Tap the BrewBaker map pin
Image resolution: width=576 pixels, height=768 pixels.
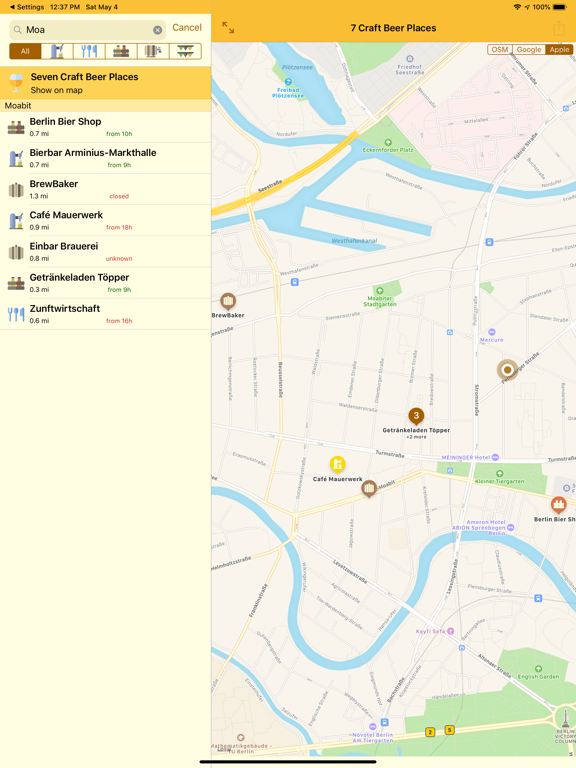tap(228, 301)
